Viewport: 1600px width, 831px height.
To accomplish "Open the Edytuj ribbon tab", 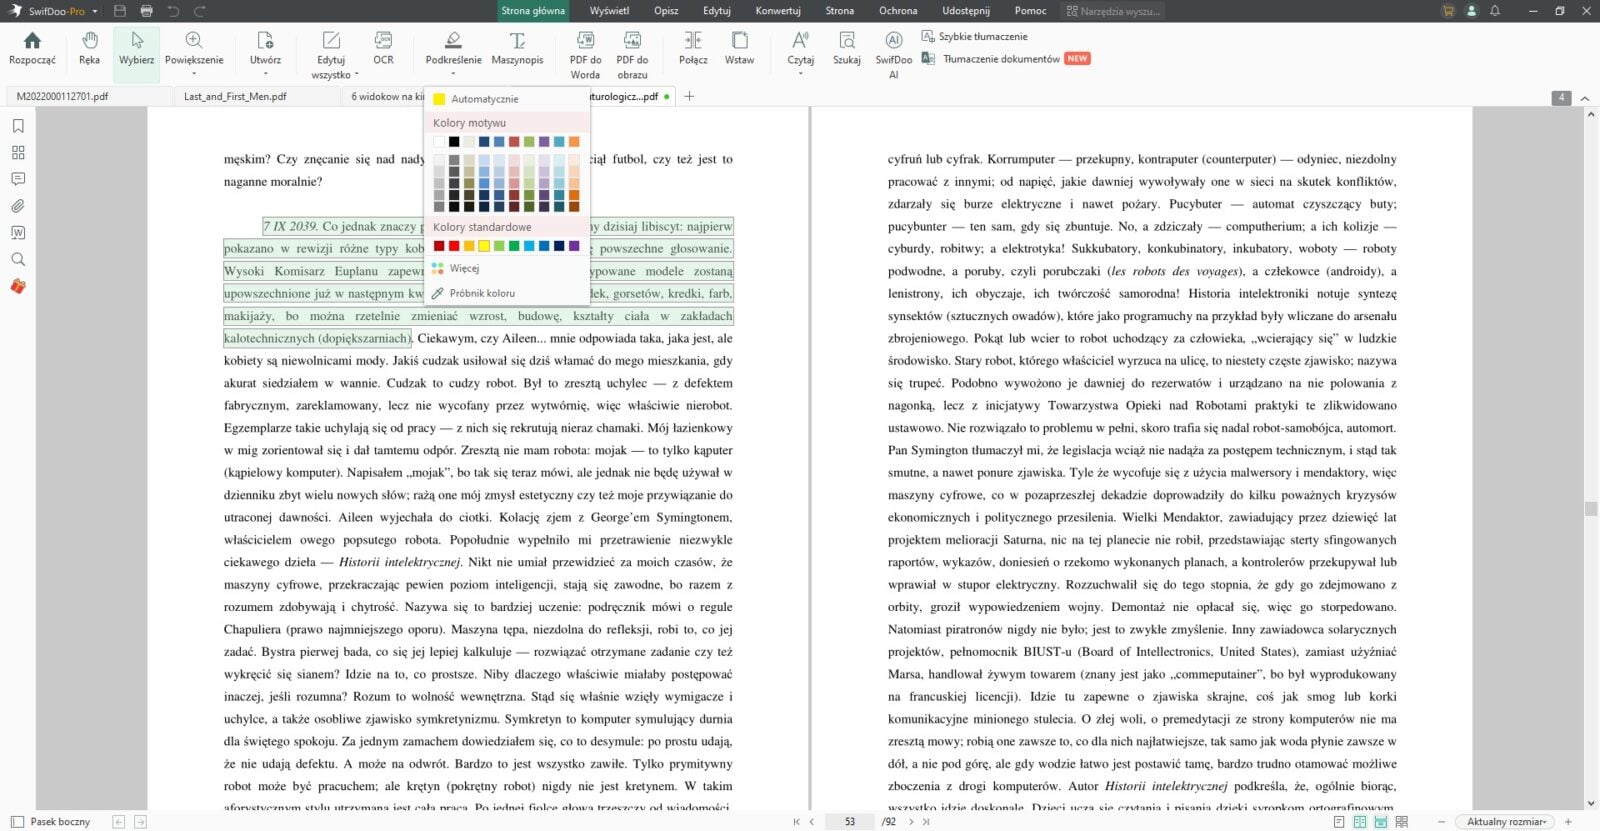I will 717,11.
